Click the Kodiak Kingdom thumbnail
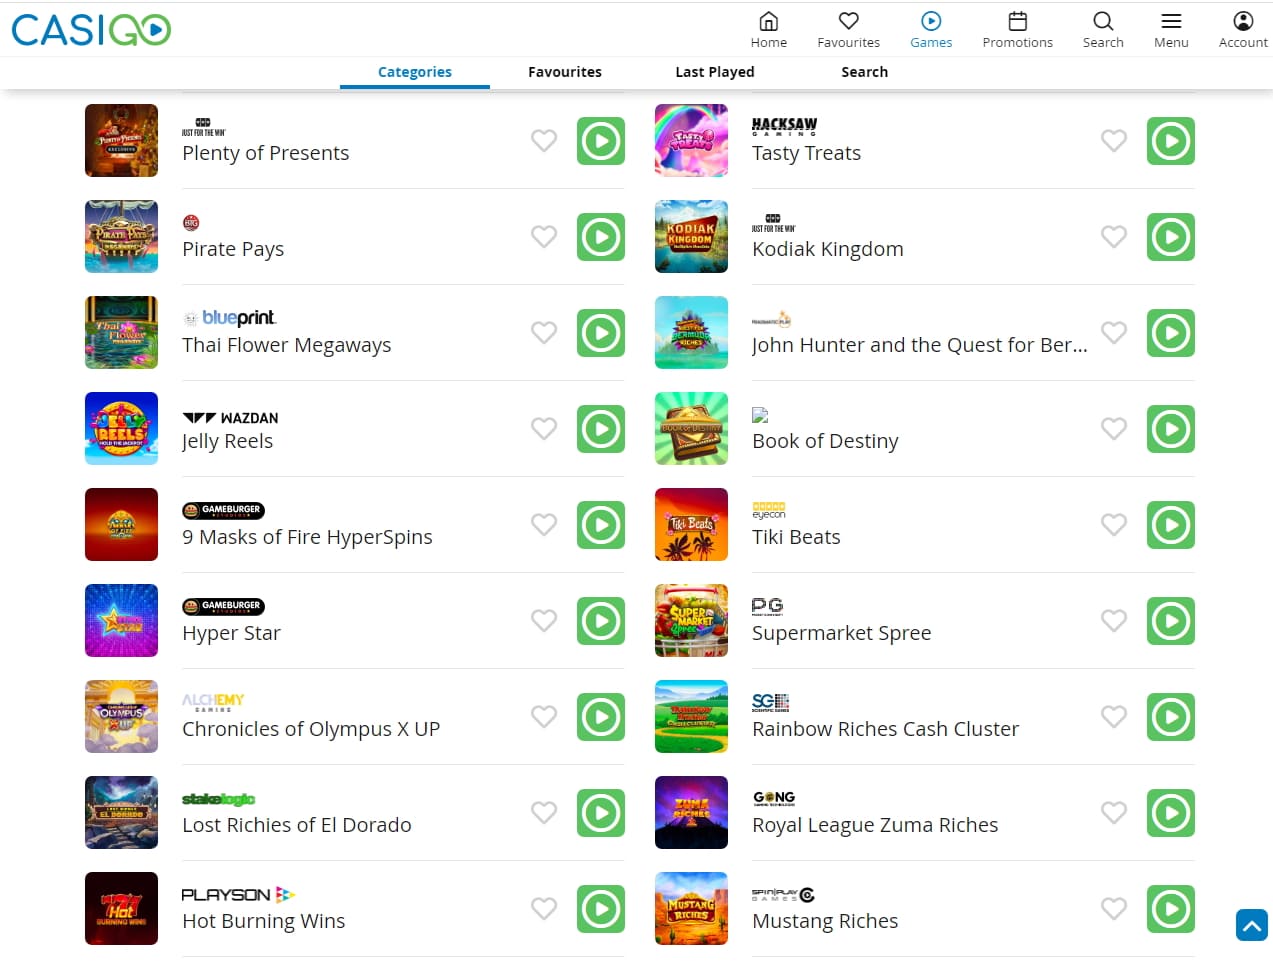The width and height of the screenshot is (1273, 963). tap(691, 237)
